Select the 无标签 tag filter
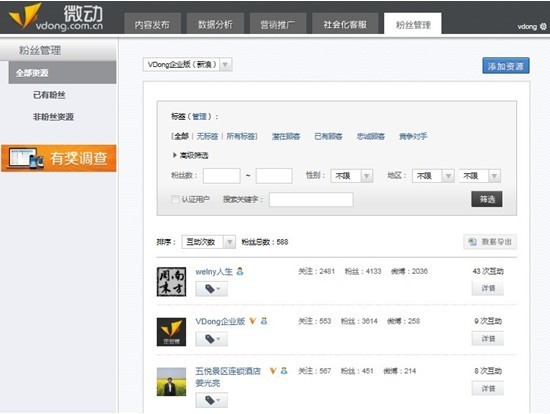Image resolution: width=550 pixels, height=414 pixels. 207,136
